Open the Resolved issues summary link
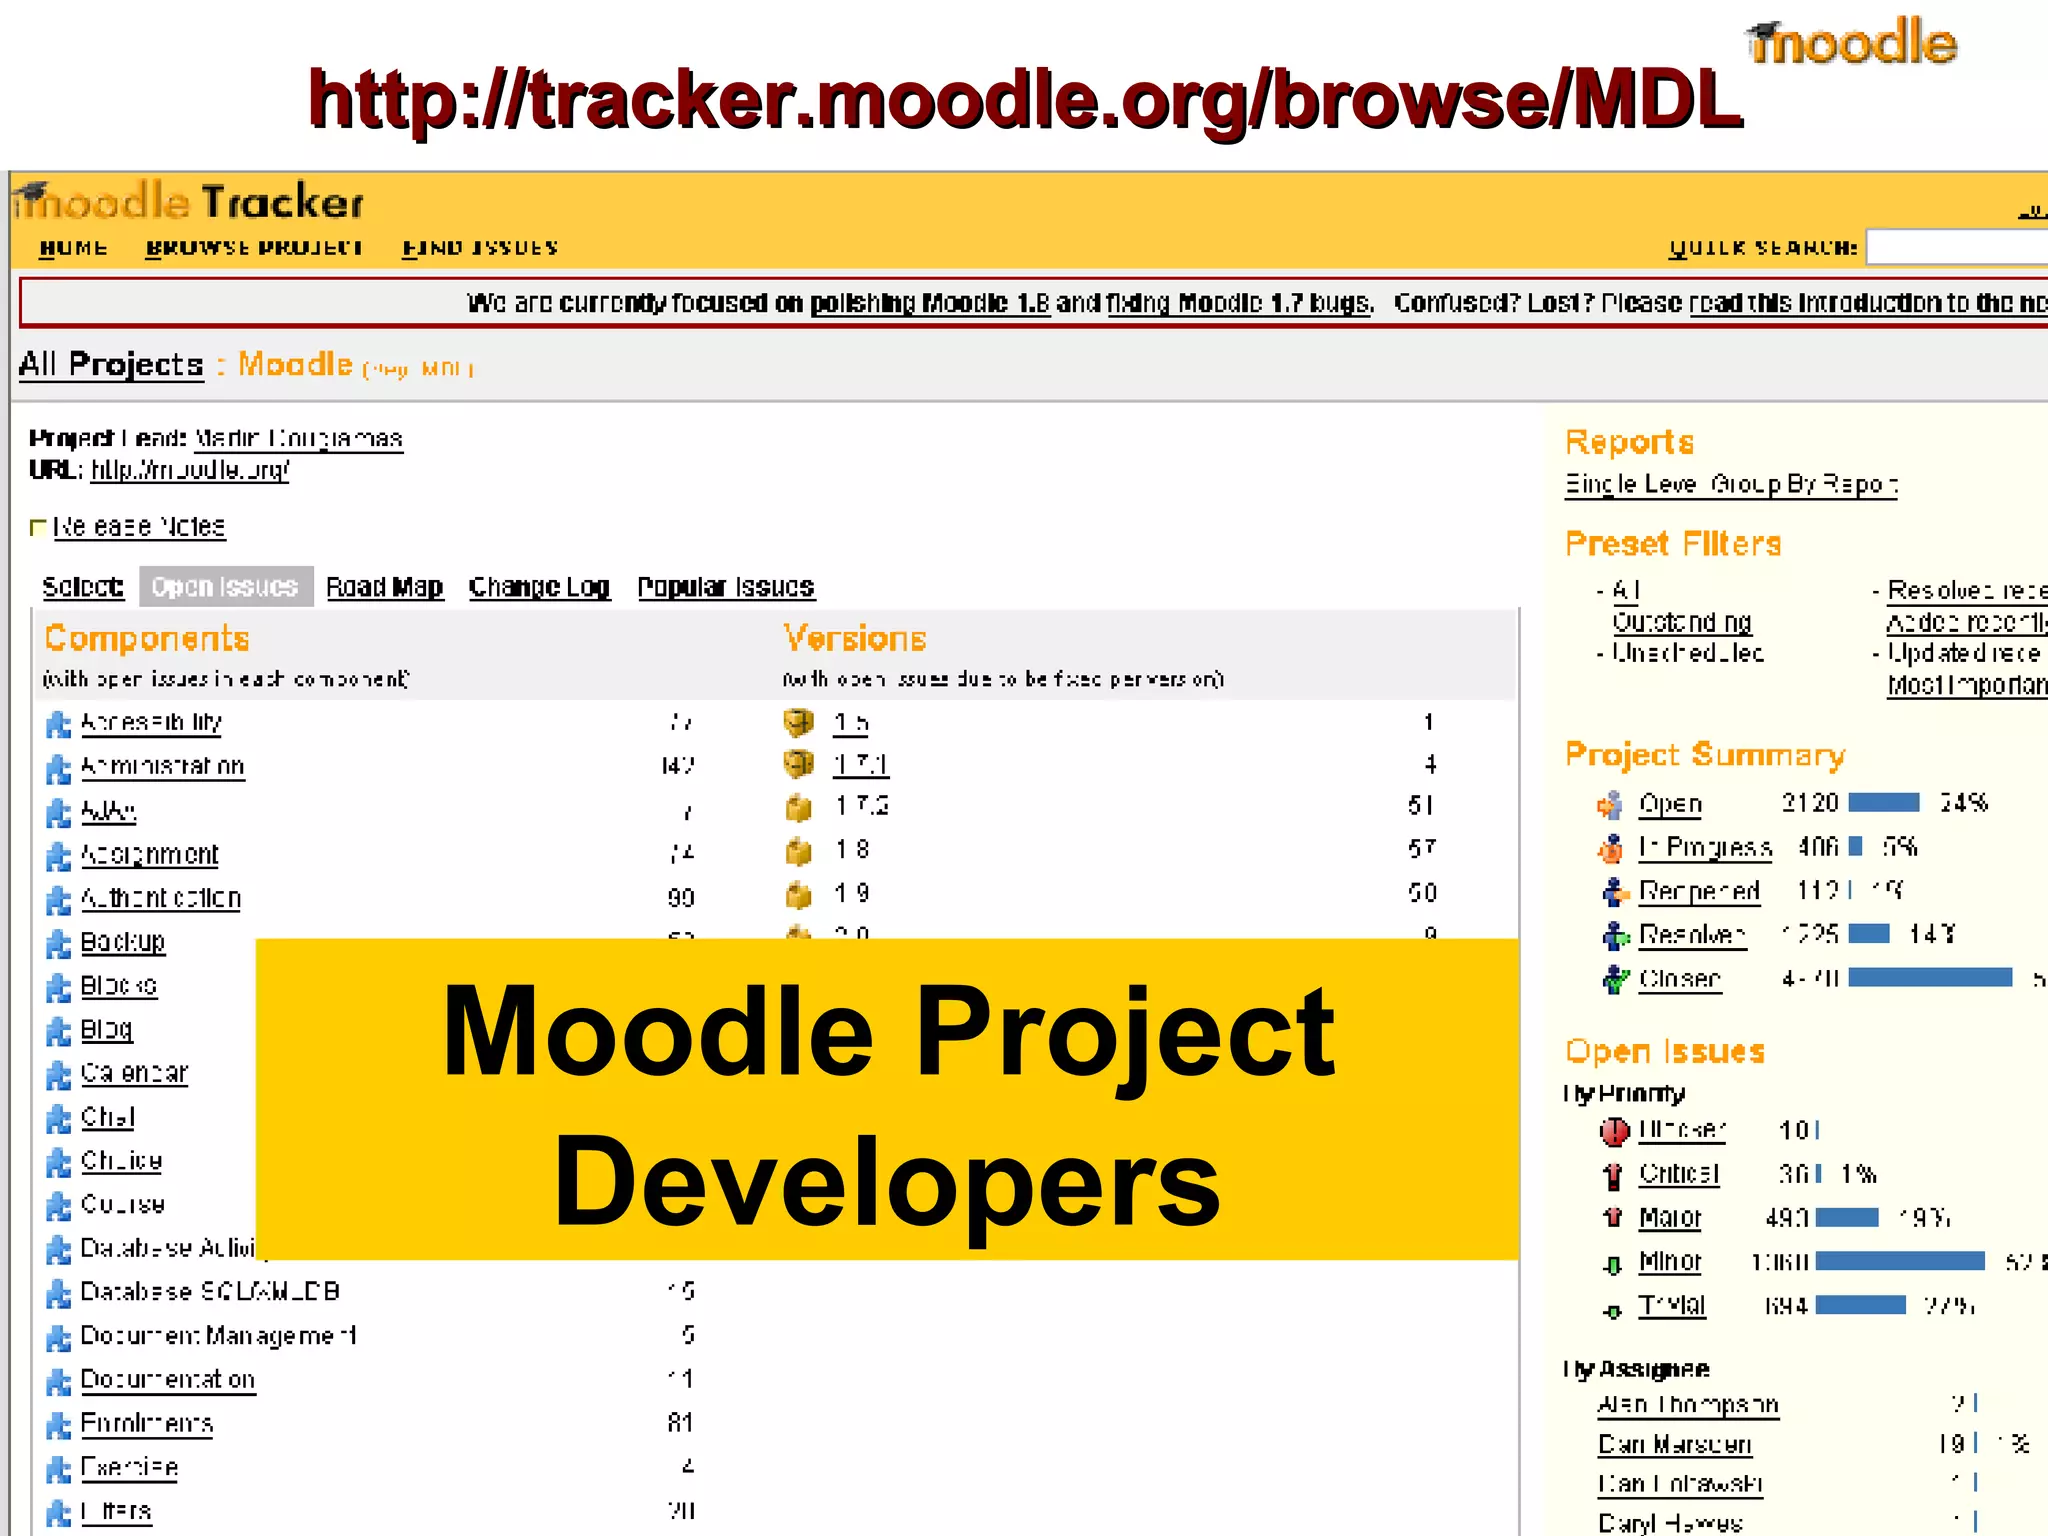Image resolution: width=2048 pixels, height=1536 pixels. (1692, 935)
